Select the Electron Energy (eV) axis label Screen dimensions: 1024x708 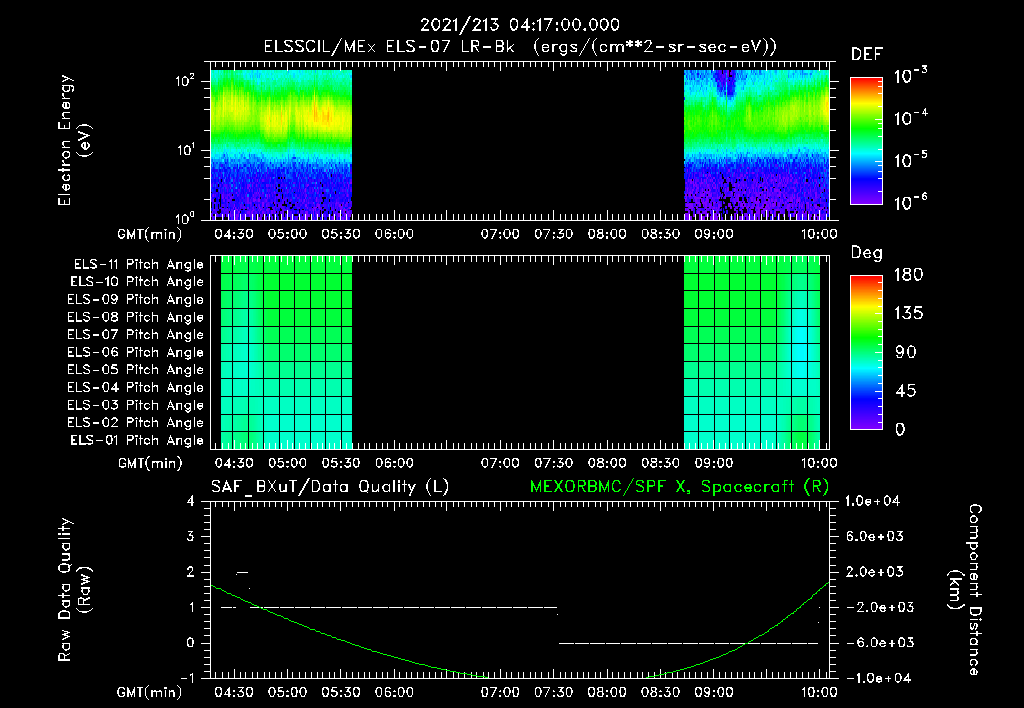point(74,140)
